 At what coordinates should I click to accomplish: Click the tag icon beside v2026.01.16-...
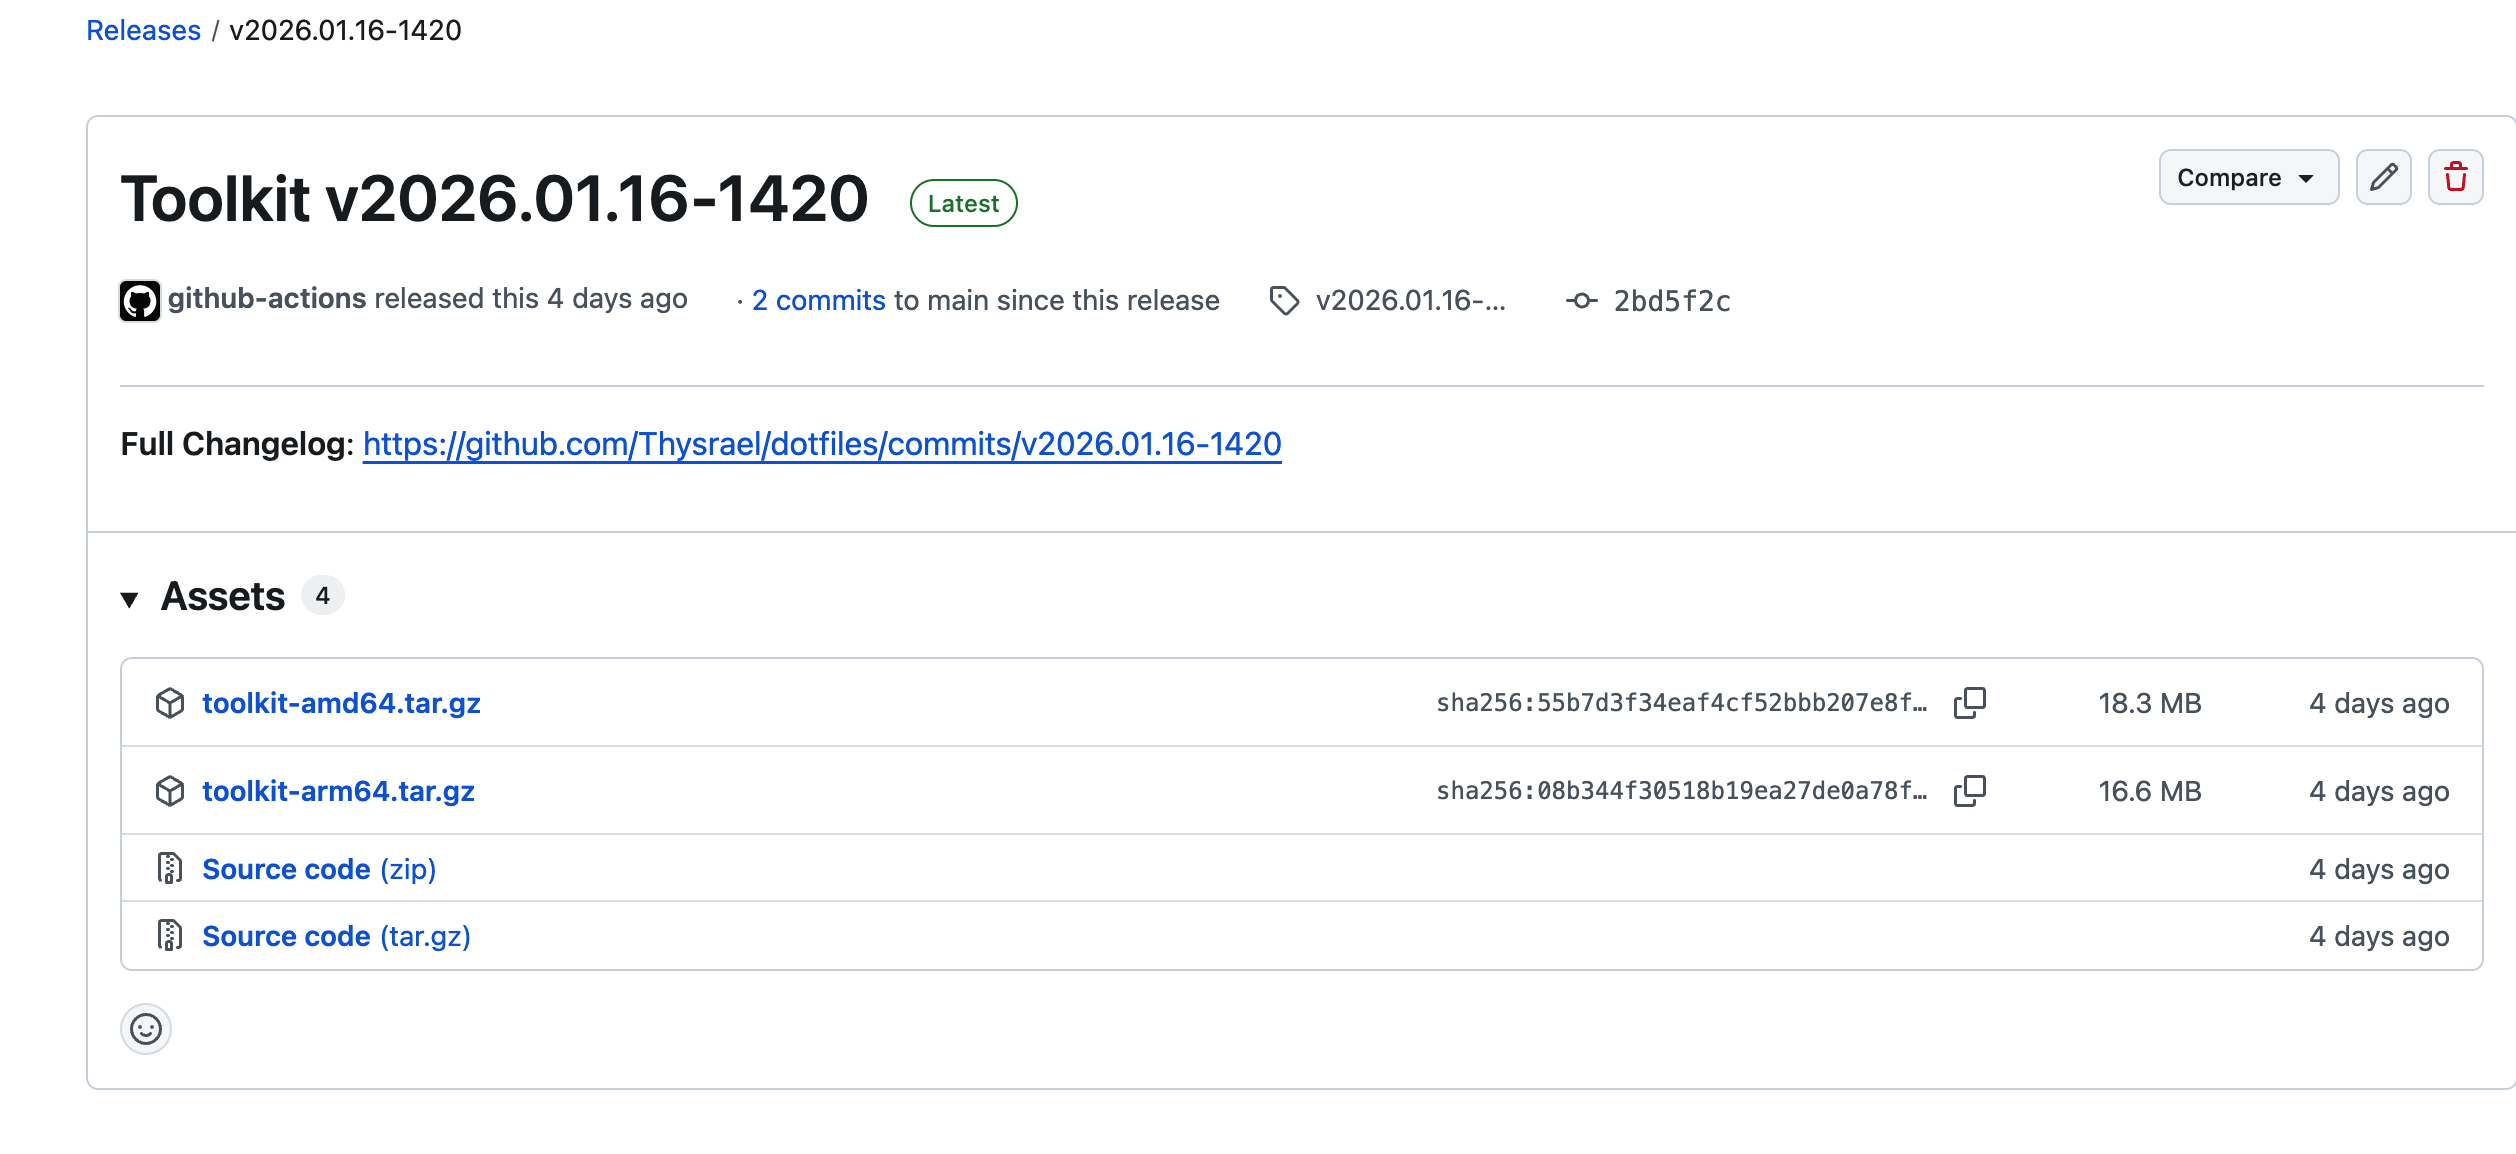click(1284, 300)
